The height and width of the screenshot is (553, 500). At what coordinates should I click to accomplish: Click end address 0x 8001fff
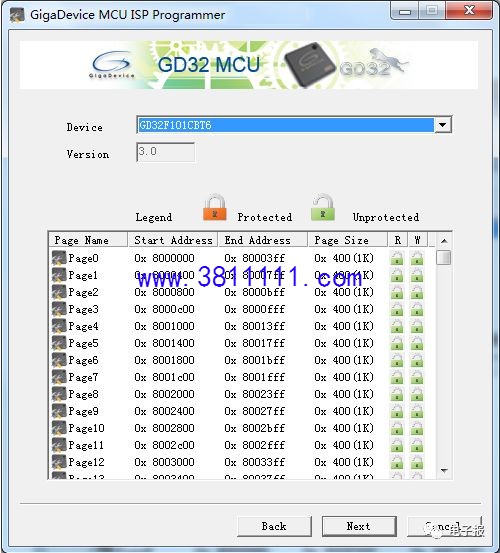pos(255,377)
